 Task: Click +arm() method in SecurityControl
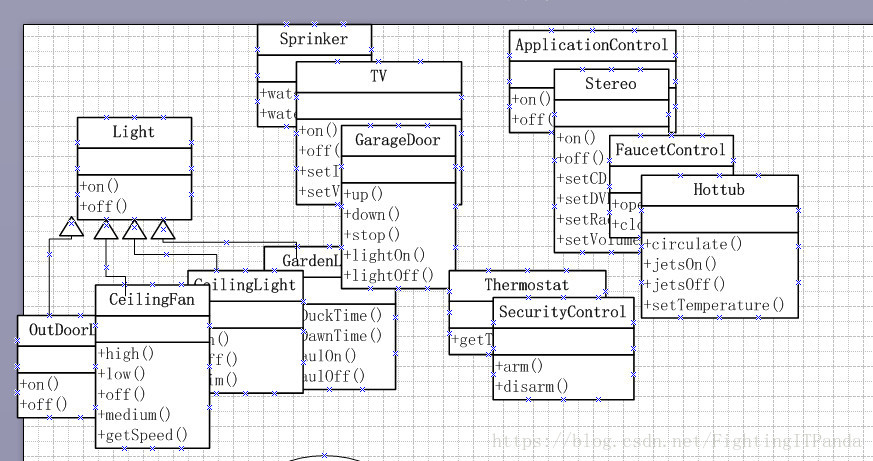[x=519, y=366]
